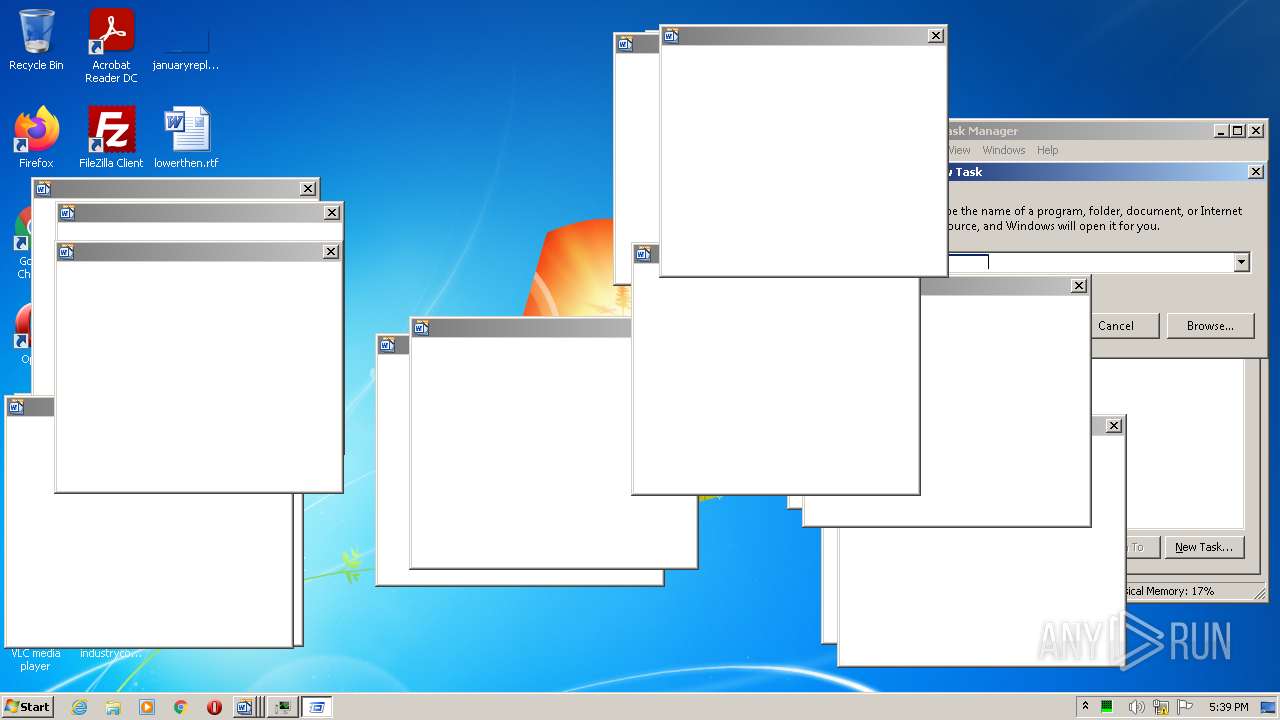This screenshot has height=720, width=1280.
Task: Open Action Center flag icon
Action: [1185, 707]
